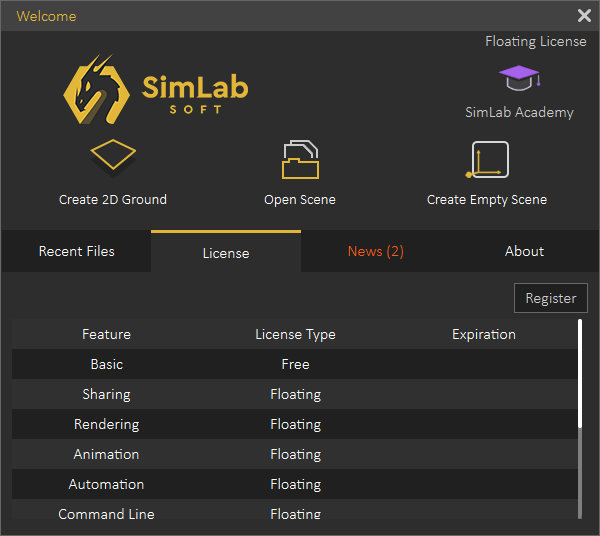Switch to the Recent Files tab
The image size is (600, 536).
tap(76, 251)
